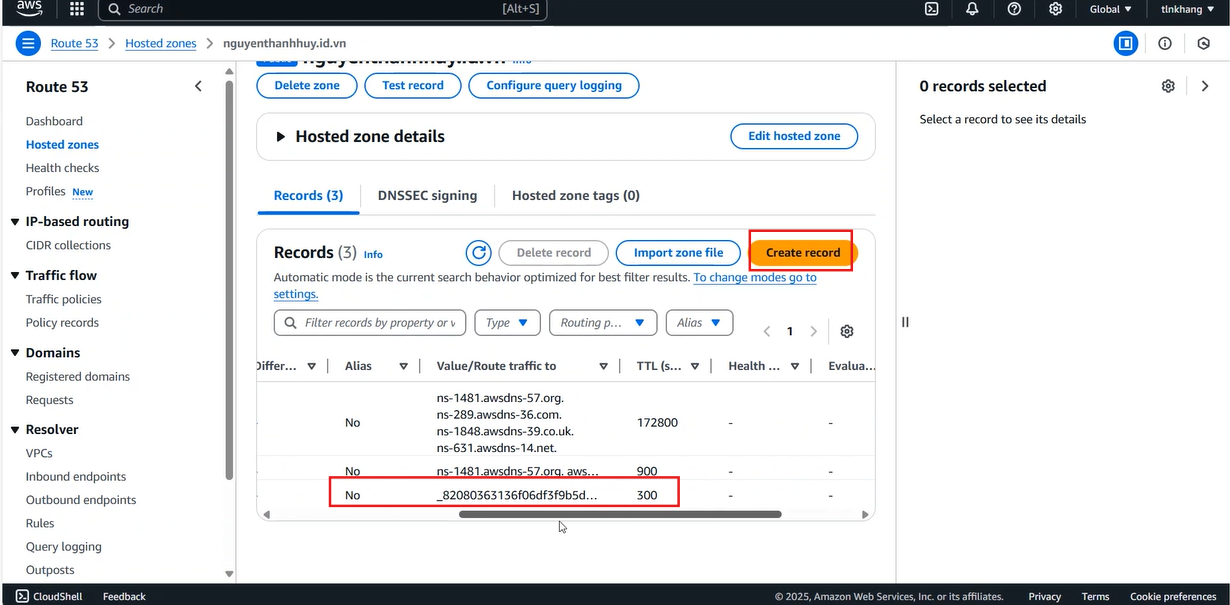Viewport: 1230px width, 605px height.
Task: Click Configure query logging button
Action: point(554,85)
